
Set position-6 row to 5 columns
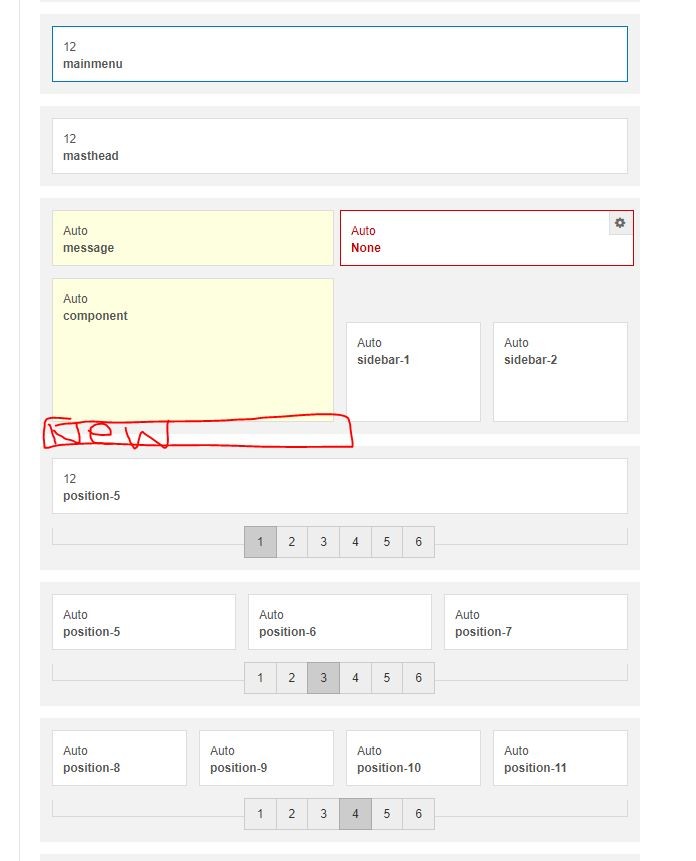[x=387, y=678]
